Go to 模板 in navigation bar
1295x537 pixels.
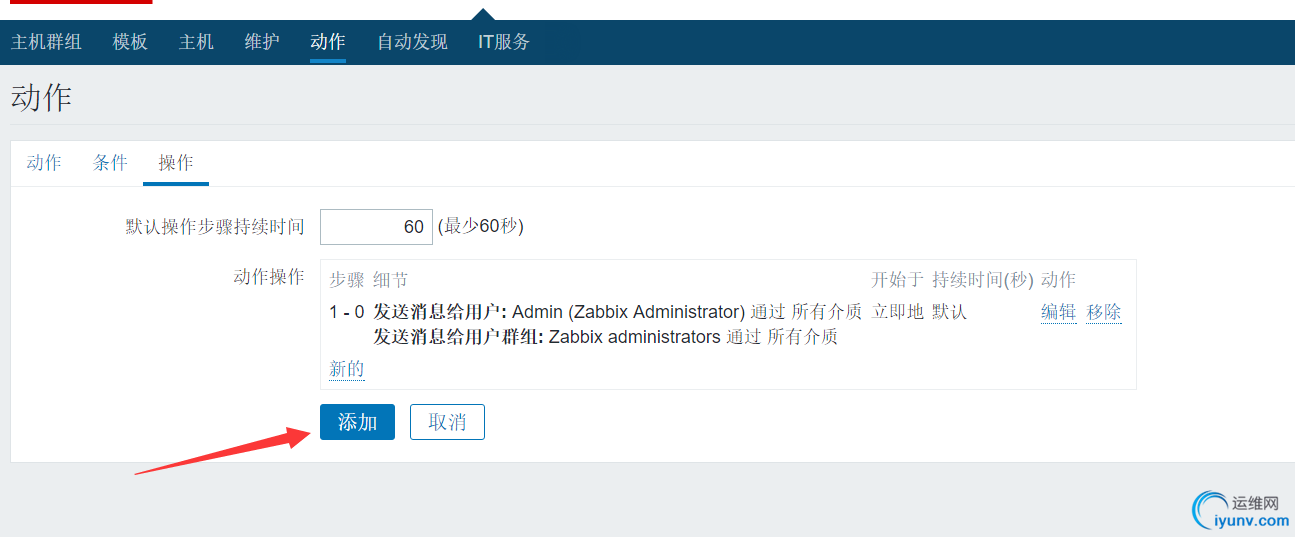coord(130,42)
